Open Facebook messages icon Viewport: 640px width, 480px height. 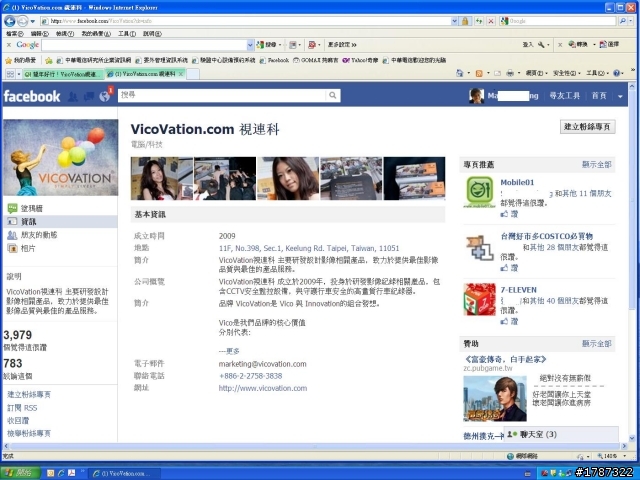pos(89,97)
